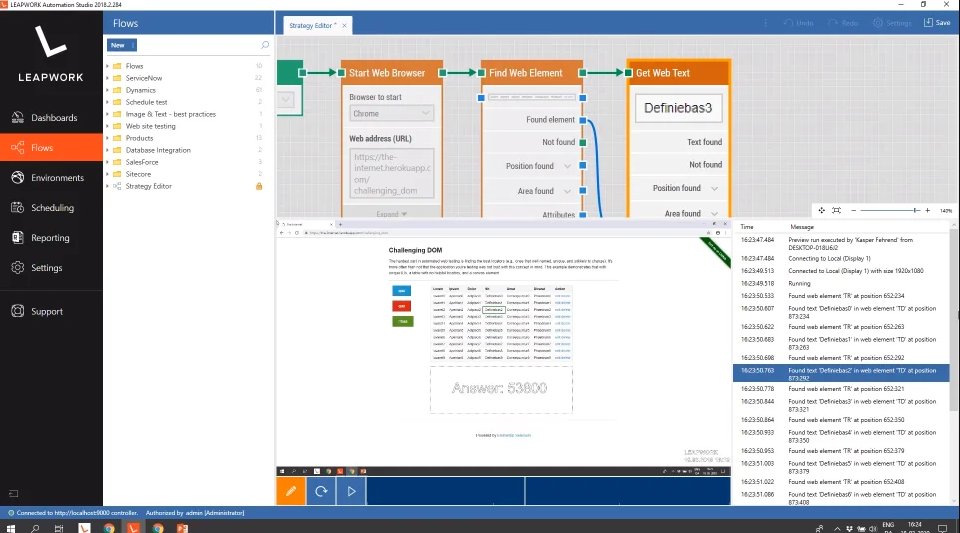Click the Definiebas3 text value box
This screenshot has width=960, height=533.
coord(678,108)
